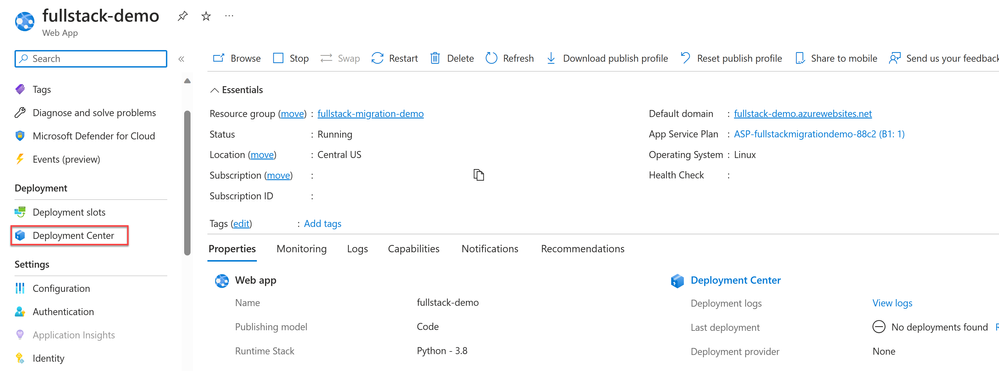Click View logs link
The height and width of the screenshot is (371, 999).
892,303
